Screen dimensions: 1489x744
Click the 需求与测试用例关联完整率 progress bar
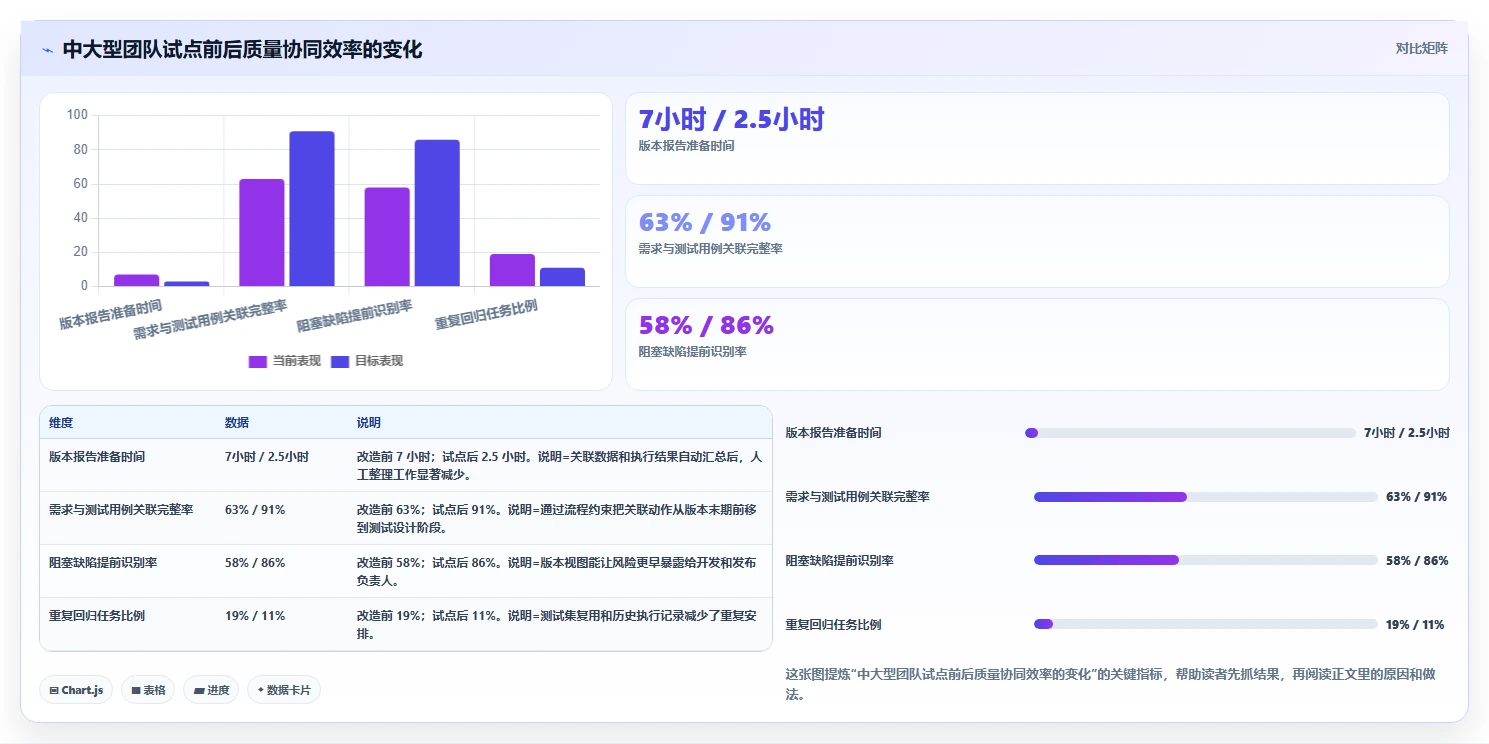pyautogui.click(x=1206, y=497)
